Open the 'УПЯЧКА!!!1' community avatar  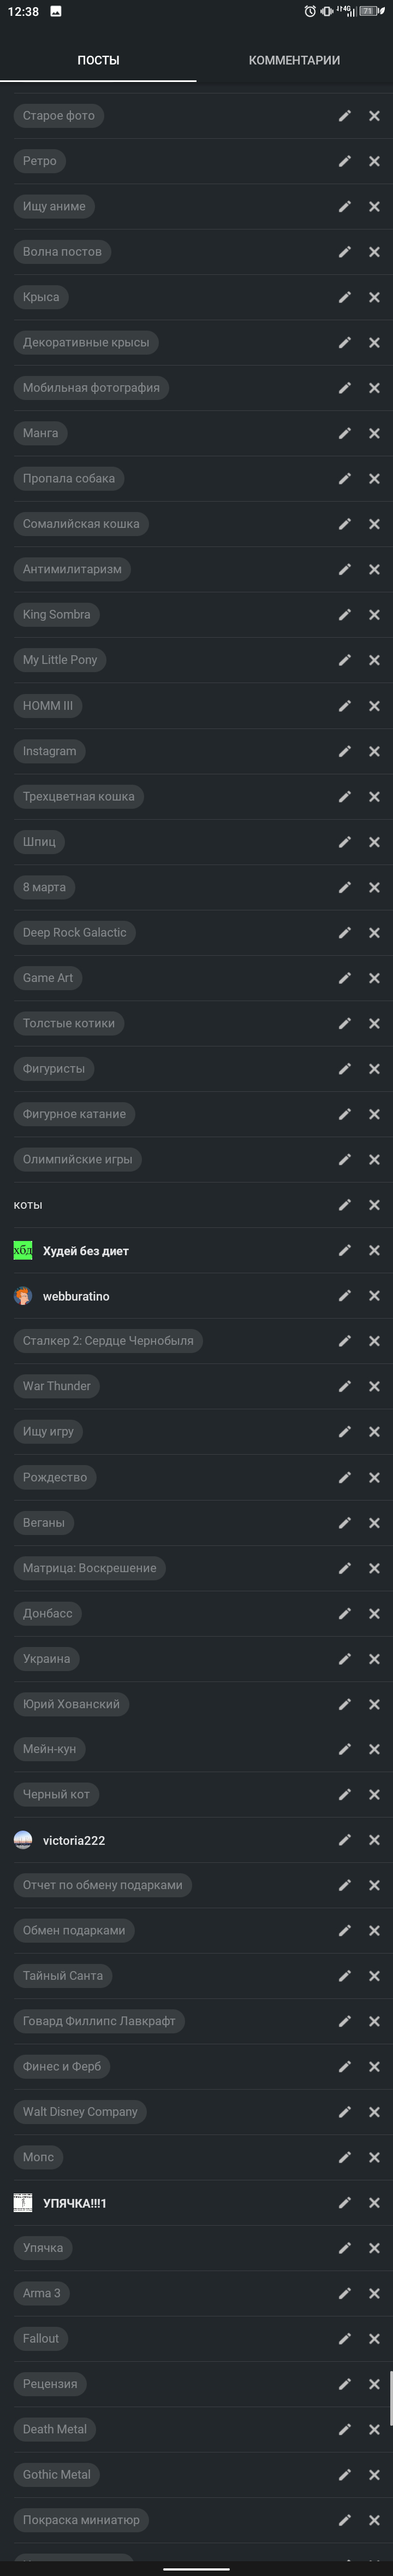pos(23,2202)
